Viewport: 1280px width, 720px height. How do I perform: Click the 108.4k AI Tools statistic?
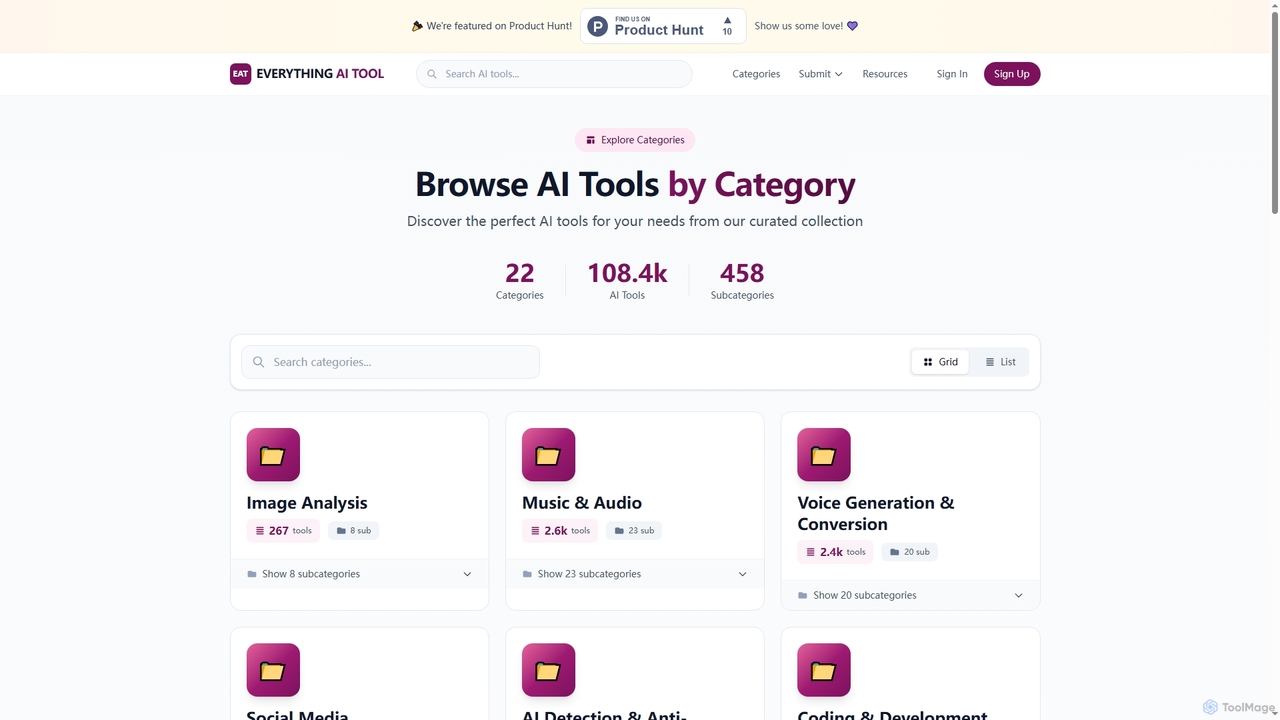(627, 280)
